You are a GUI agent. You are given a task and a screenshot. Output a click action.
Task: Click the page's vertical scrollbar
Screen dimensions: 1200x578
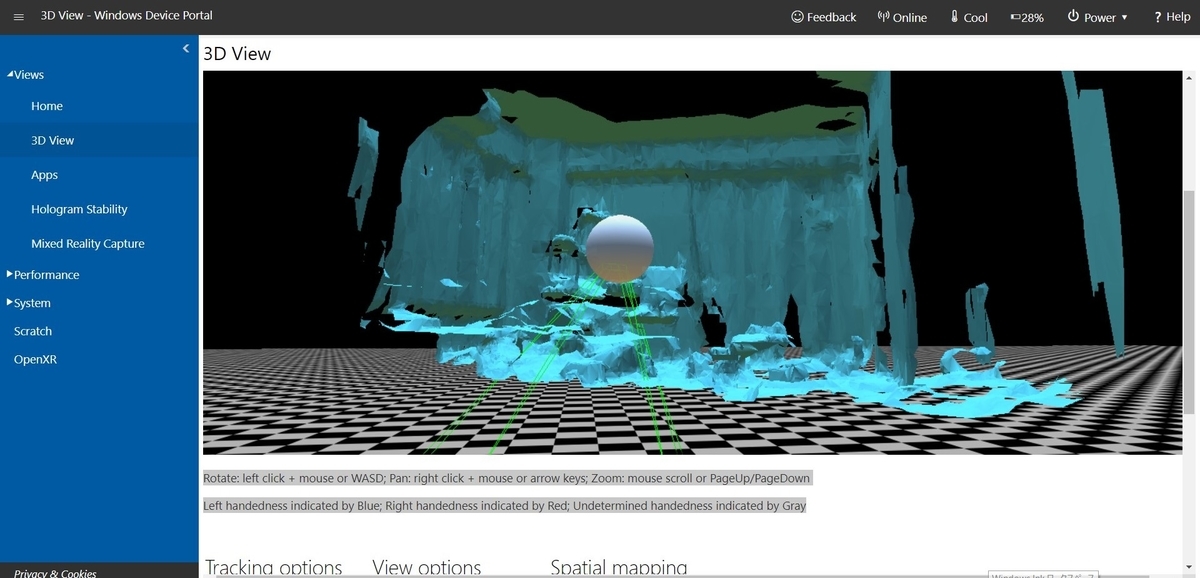[1189, 303]
